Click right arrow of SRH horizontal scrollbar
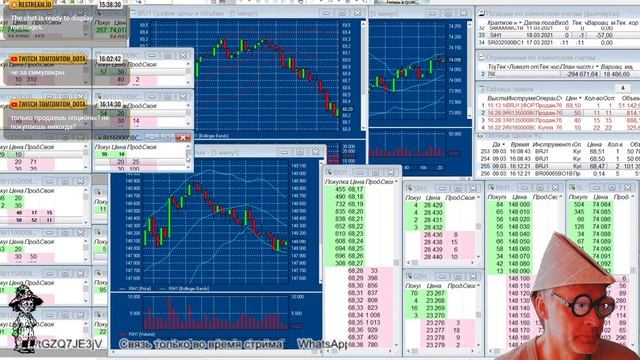 pos(471,262)
